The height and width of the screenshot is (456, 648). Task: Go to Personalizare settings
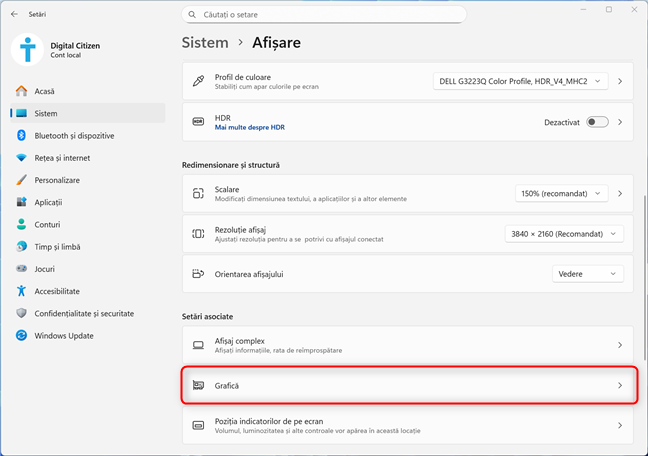[56, 180]
